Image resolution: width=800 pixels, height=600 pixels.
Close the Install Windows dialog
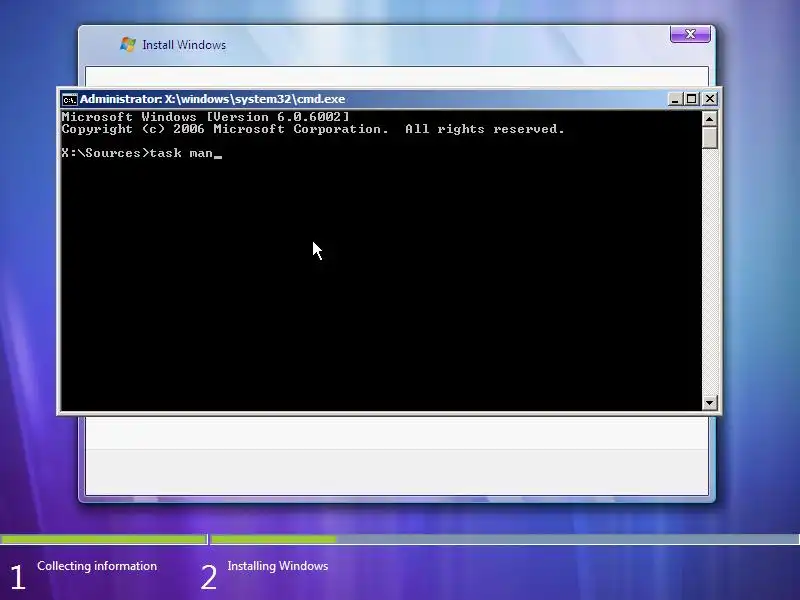[x=690, y=34]
